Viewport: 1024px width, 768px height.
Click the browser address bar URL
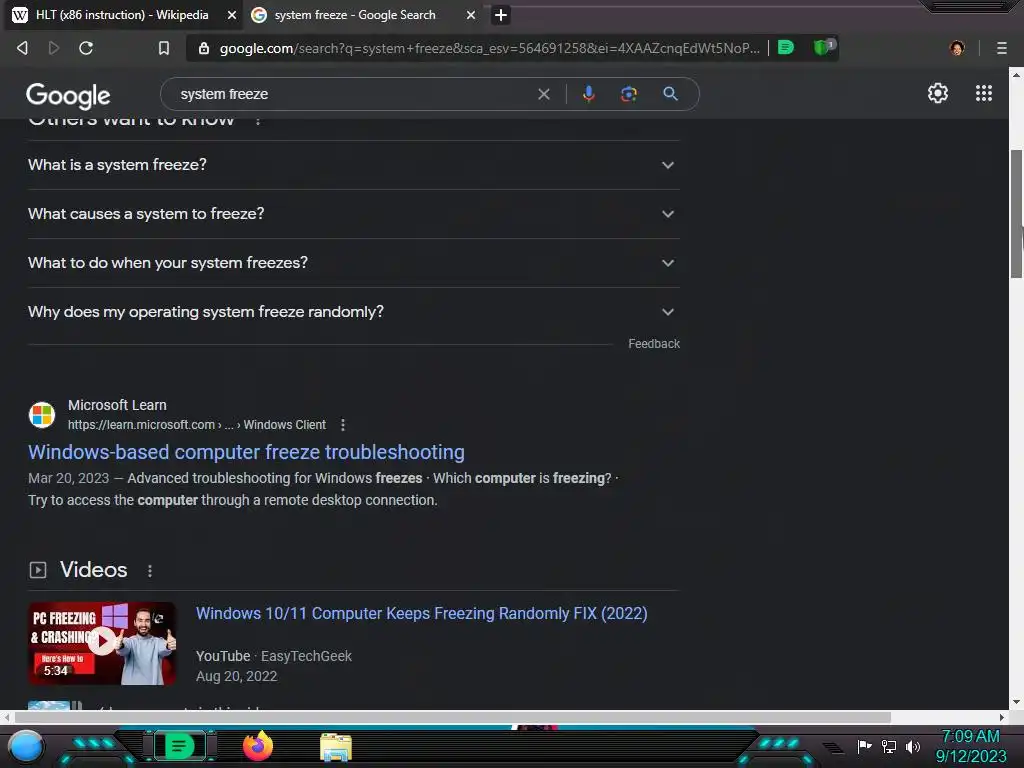pyautogui.click(x=489, y=48)
